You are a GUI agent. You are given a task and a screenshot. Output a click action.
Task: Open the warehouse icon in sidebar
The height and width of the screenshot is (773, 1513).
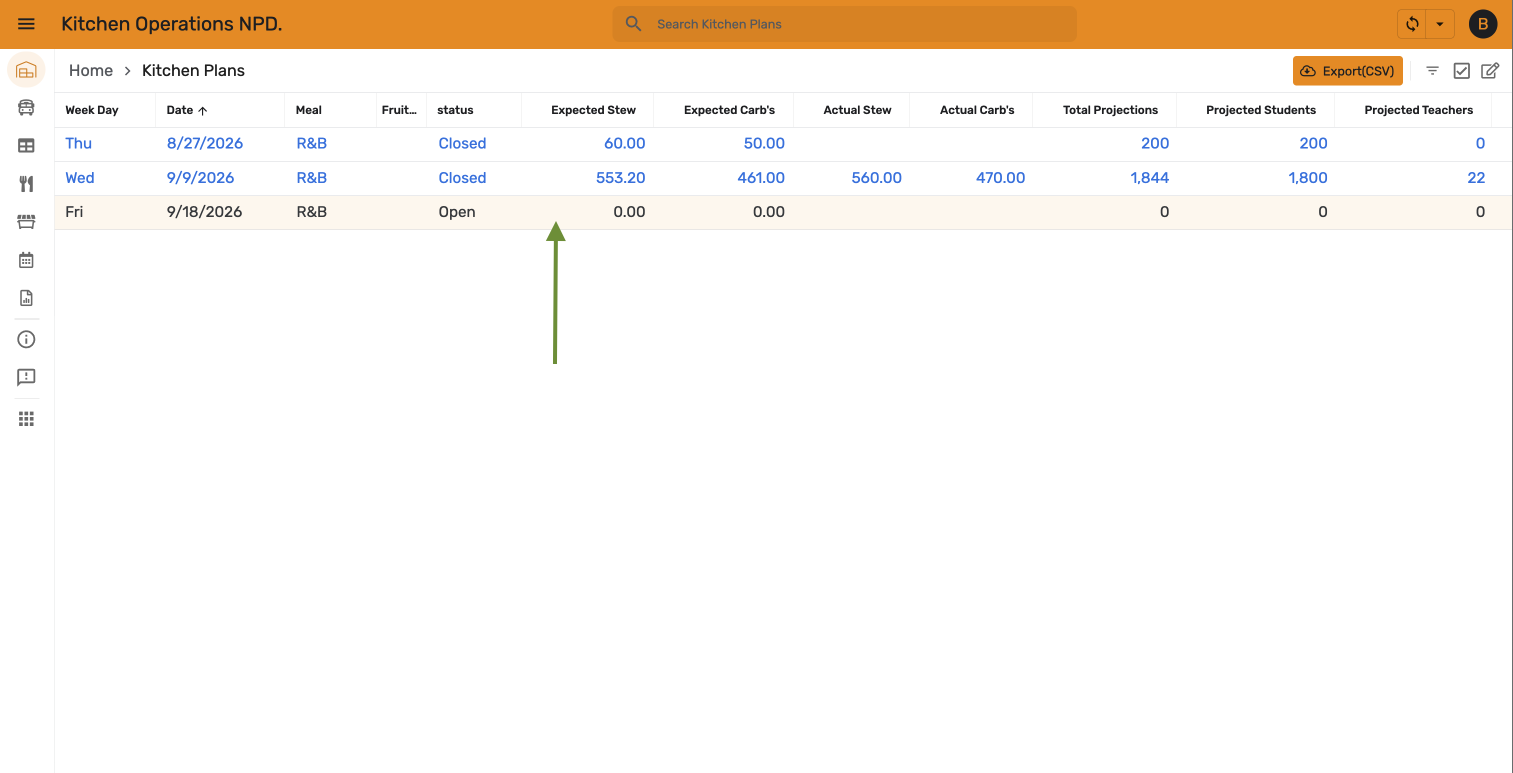26,70
